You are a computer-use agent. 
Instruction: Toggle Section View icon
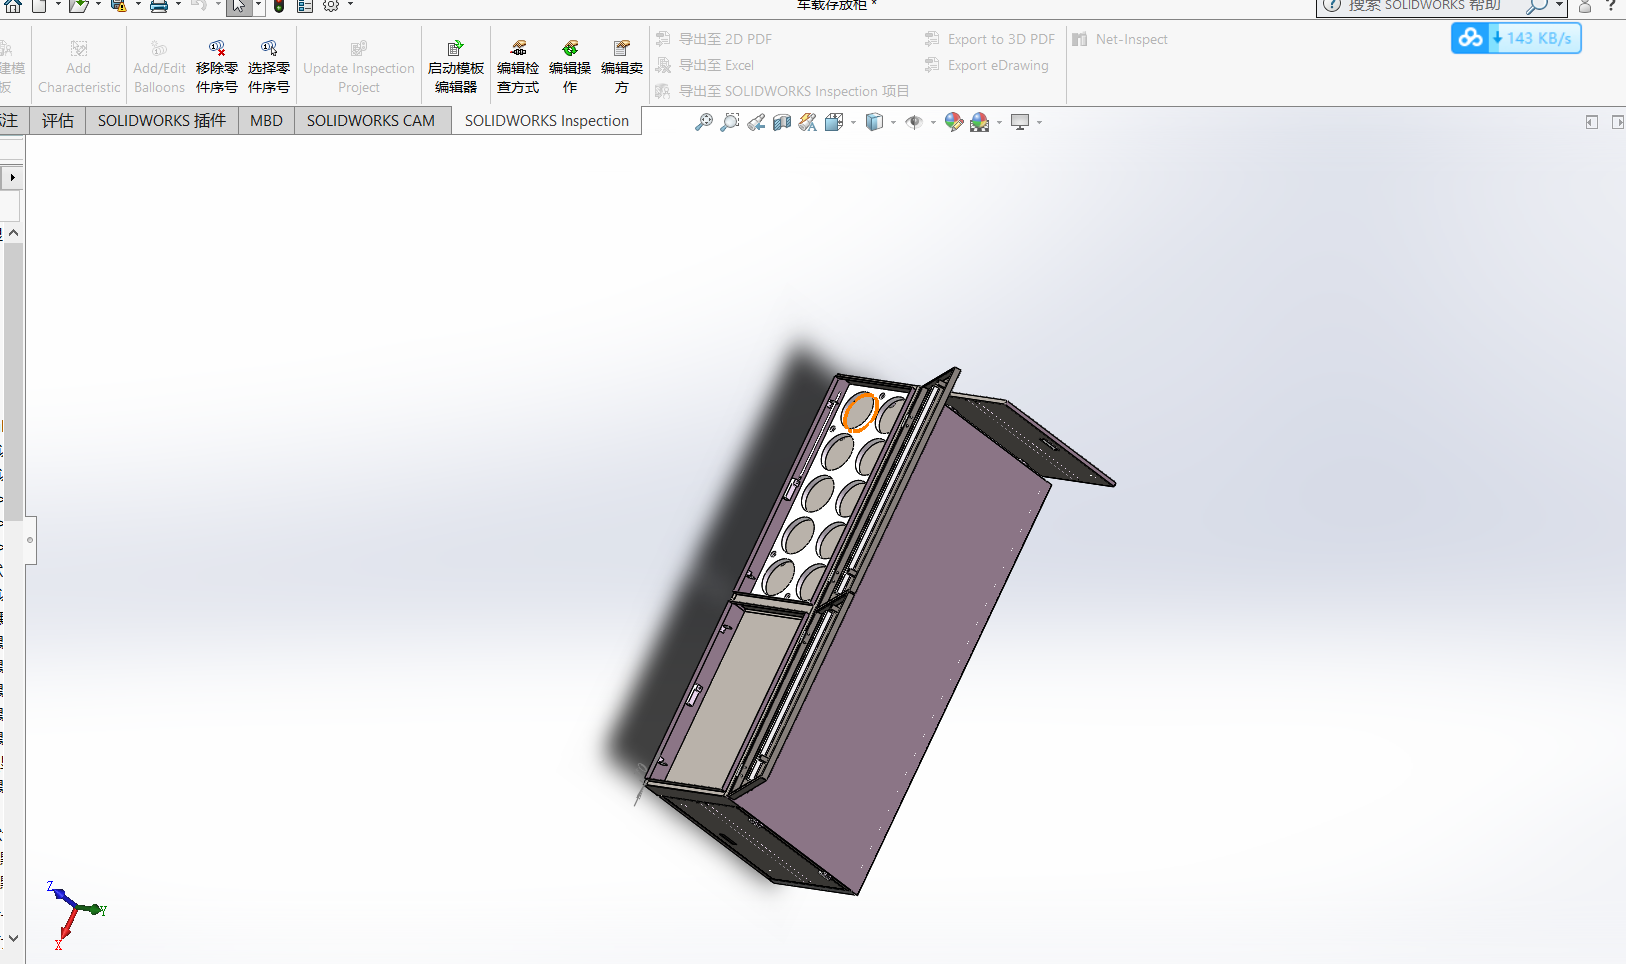pos(782,122)
